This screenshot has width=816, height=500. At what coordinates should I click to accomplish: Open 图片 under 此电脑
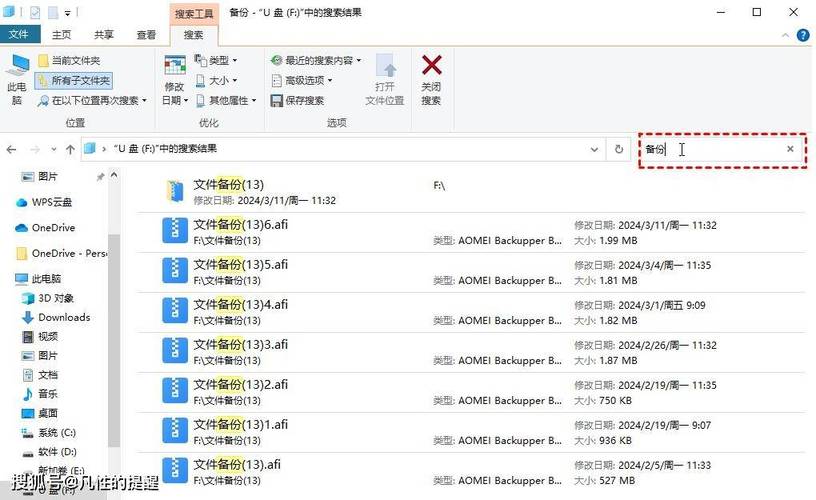coord(40,356)
